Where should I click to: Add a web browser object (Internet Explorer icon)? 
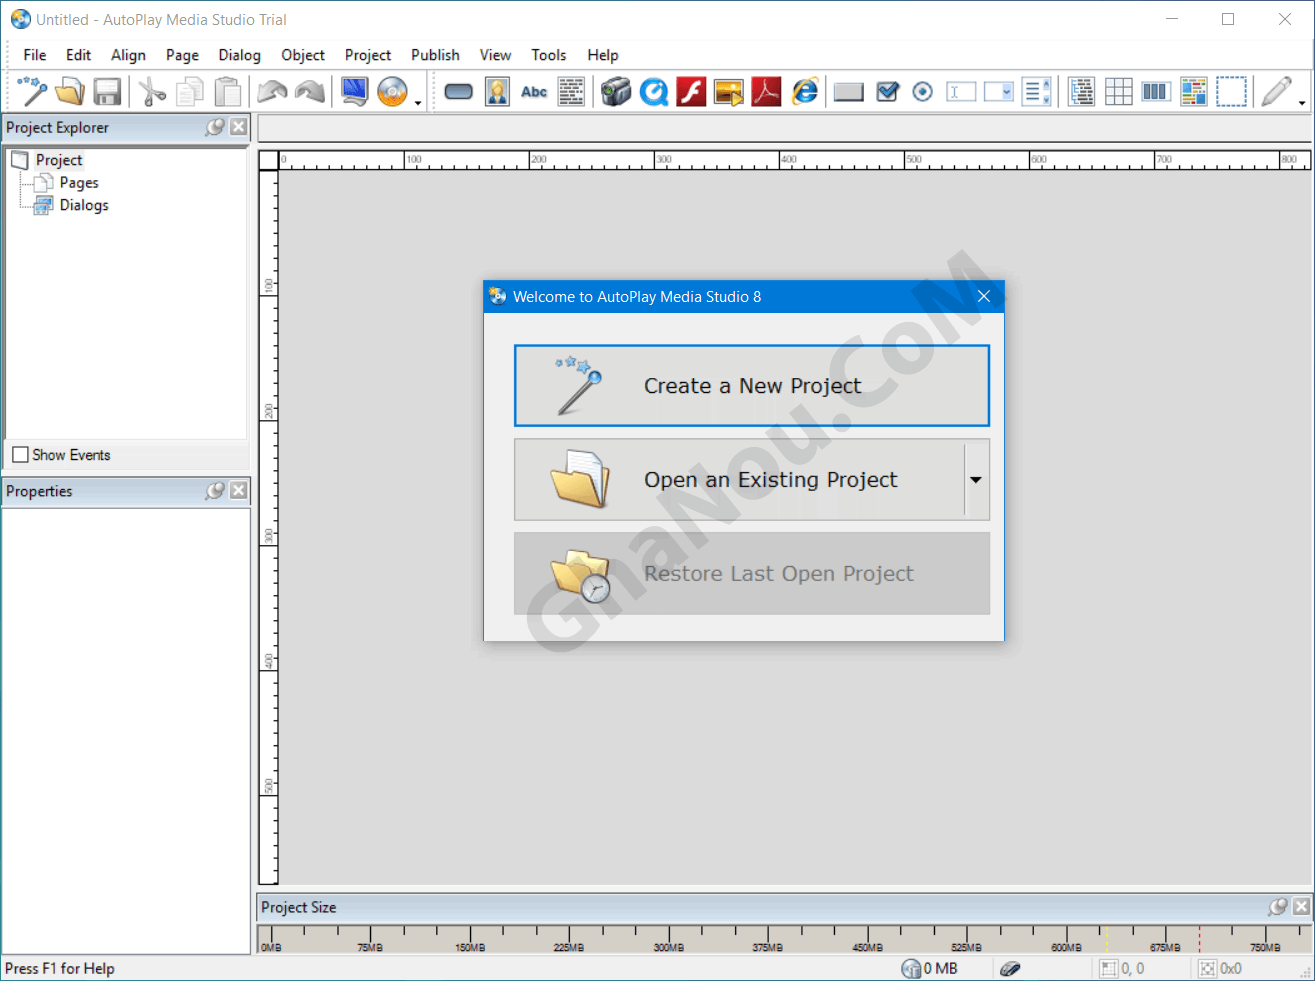click(805, 92)
